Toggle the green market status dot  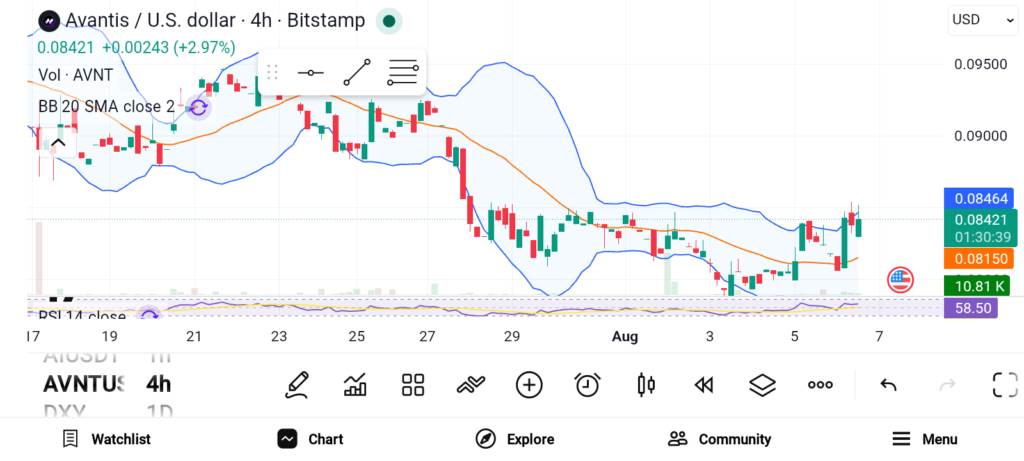click(389, 21)
